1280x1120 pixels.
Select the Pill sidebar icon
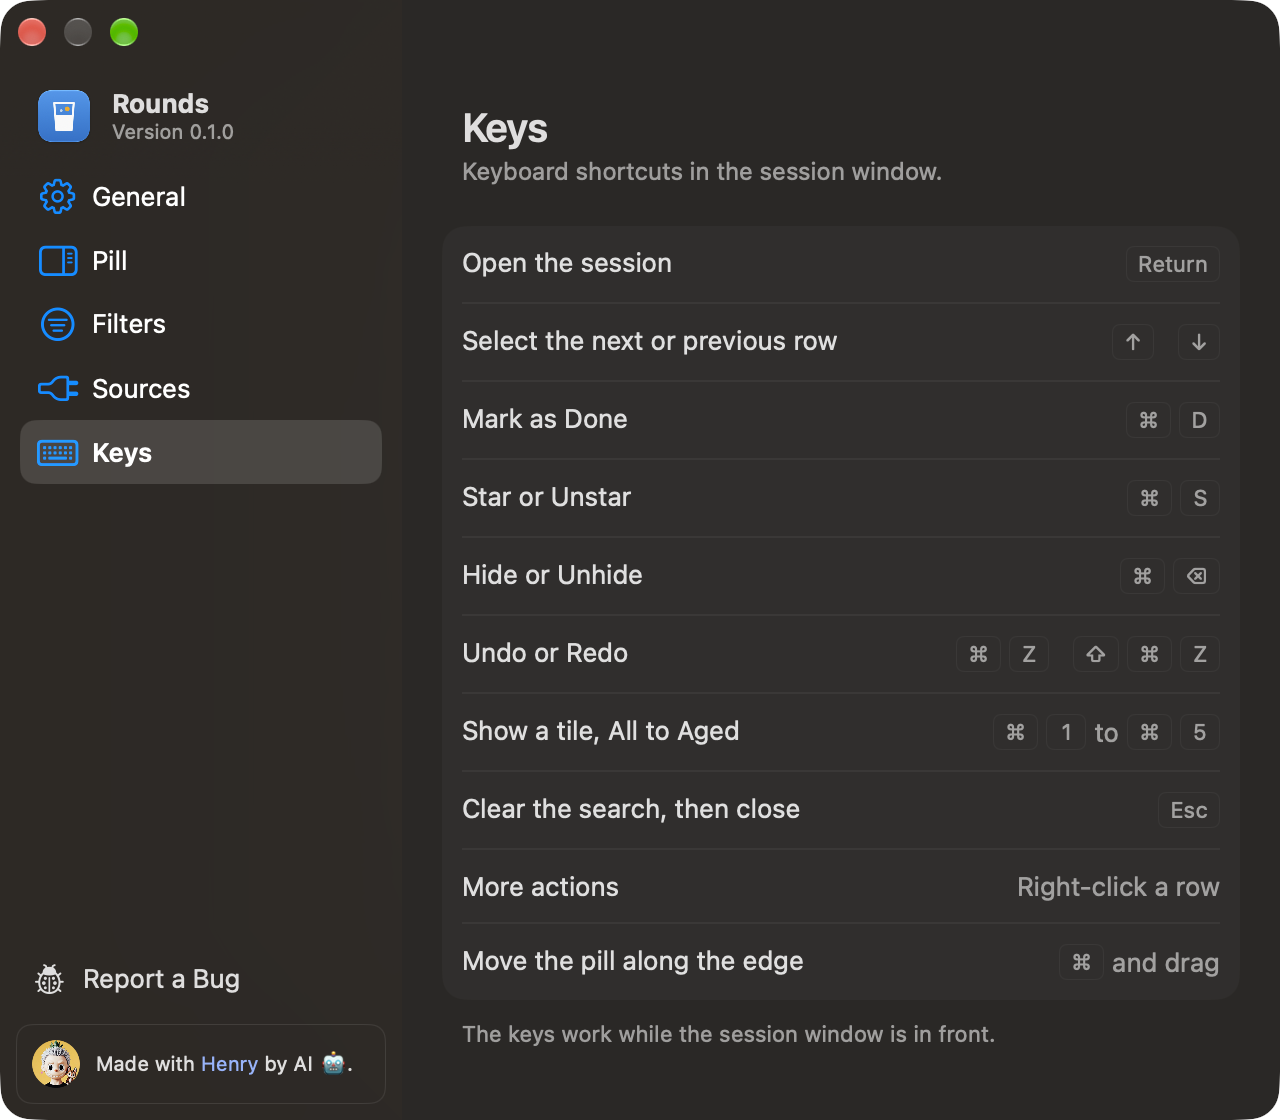click(58, 261)
